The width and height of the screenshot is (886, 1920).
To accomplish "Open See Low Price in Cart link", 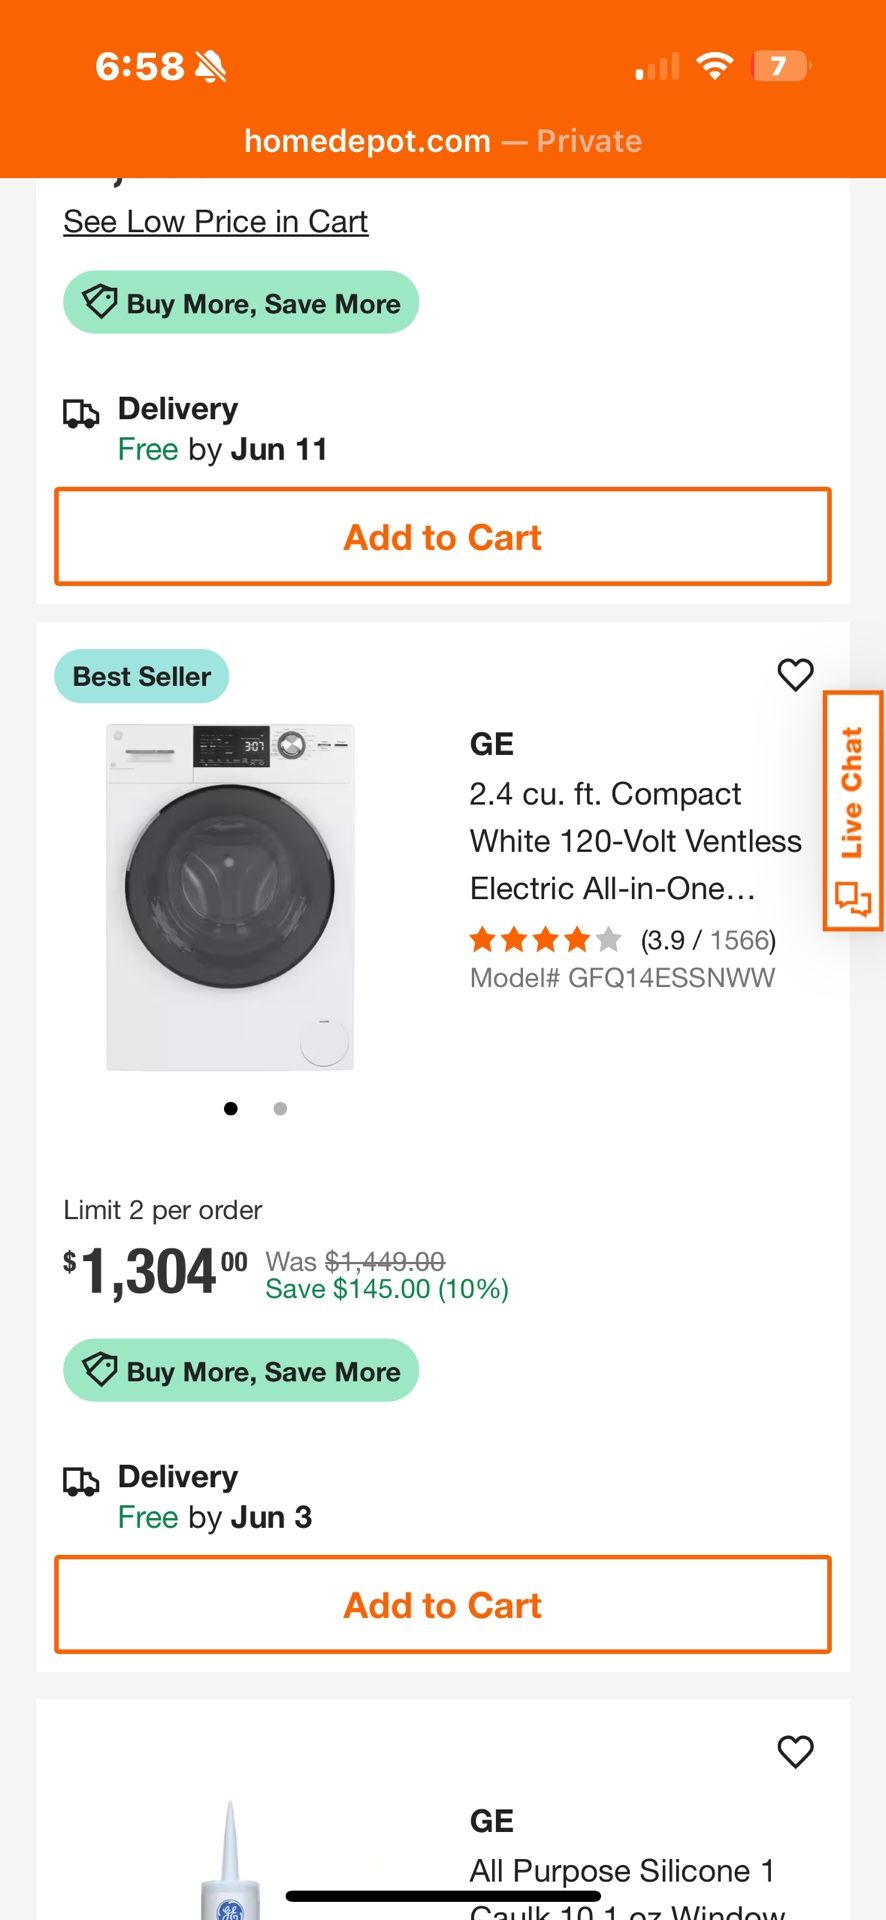I will (215, 221).
